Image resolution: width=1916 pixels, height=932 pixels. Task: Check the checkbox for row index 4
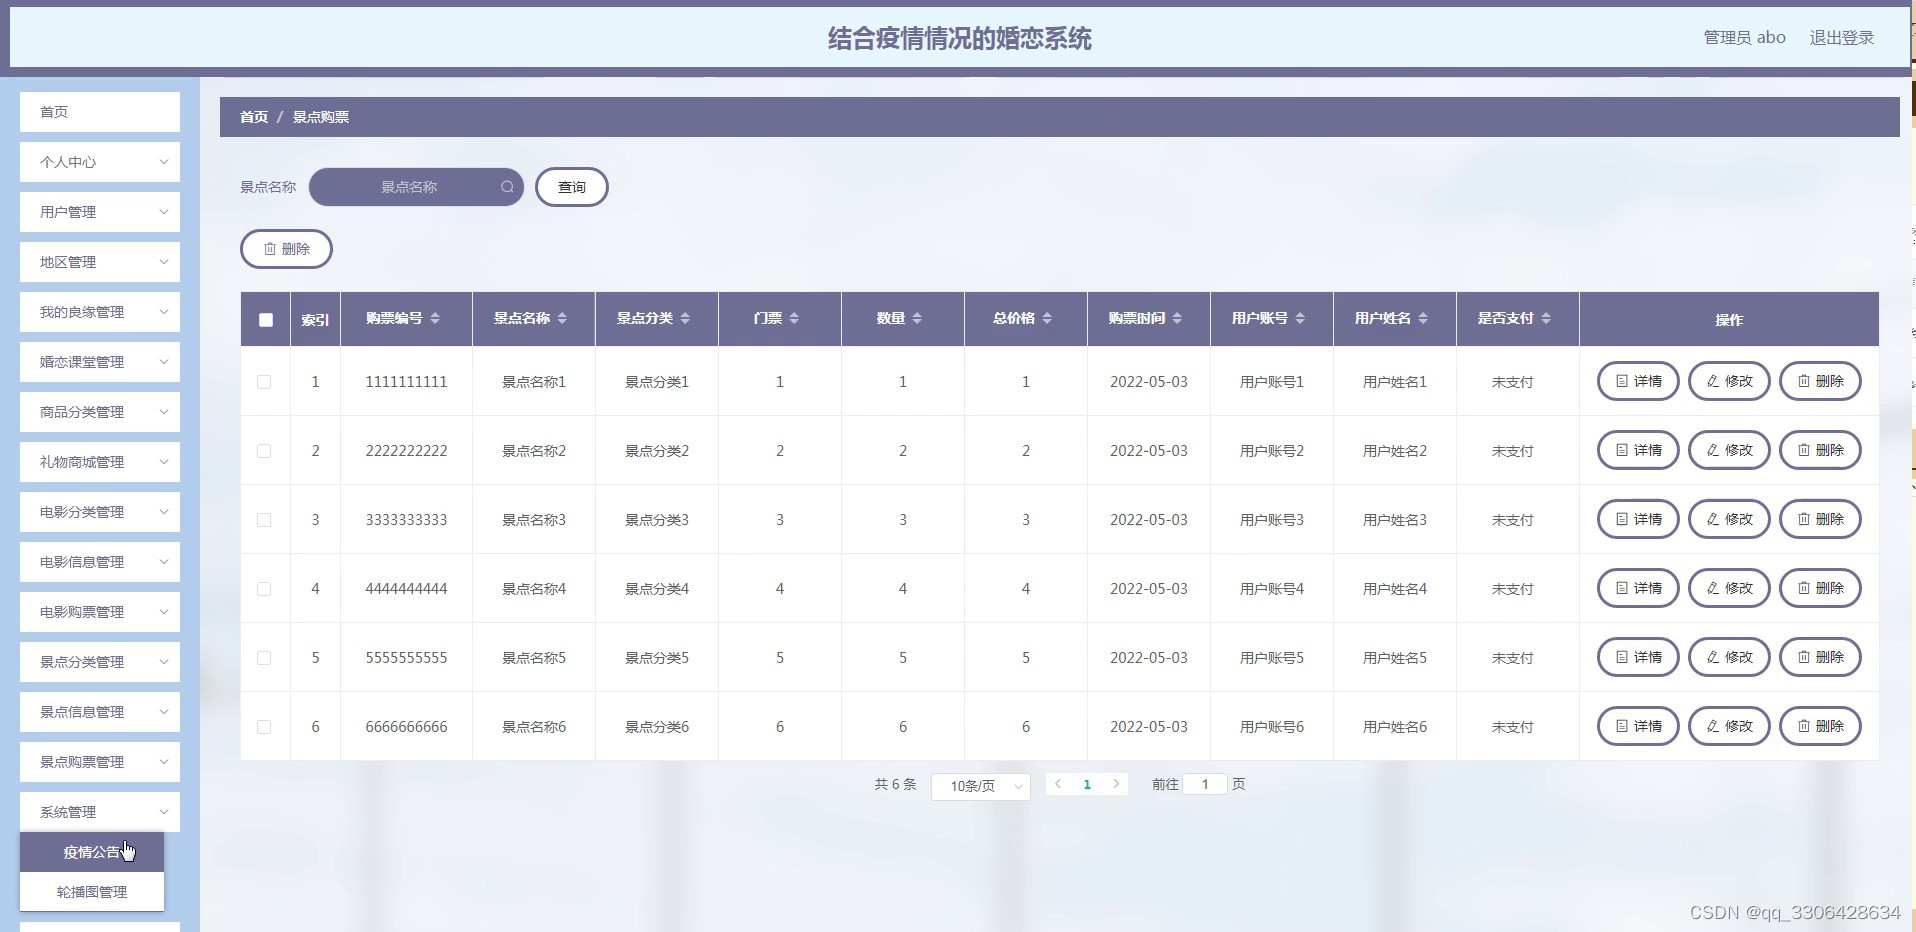tap(264, 589)
